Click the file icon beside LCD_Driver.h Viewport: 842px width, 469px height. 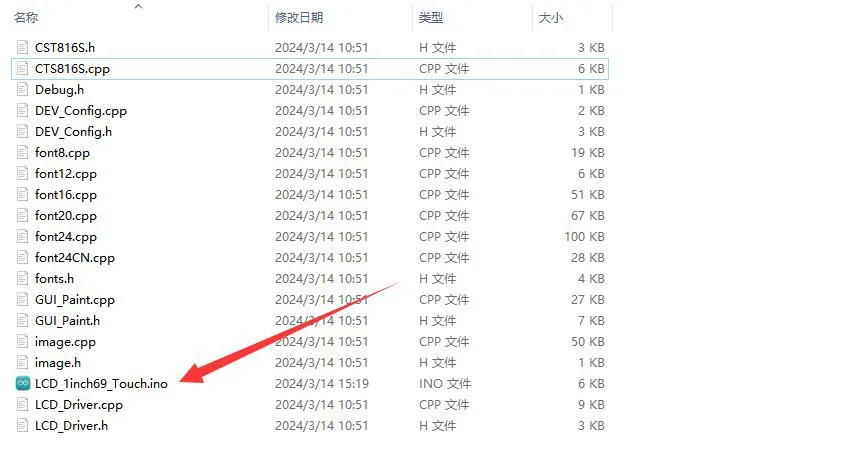(22, 425)
